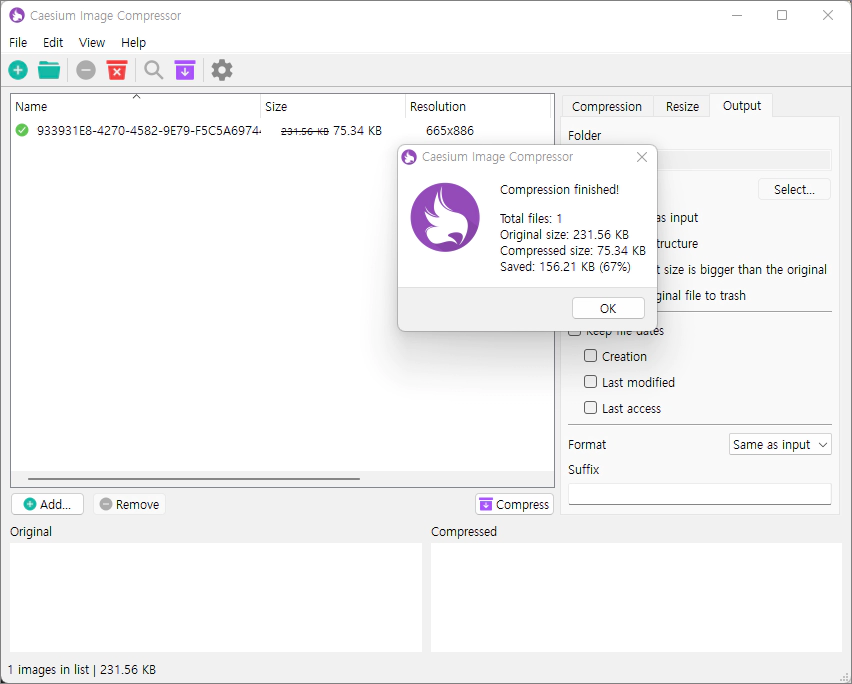This screenshot has height=684, width=852.
Task: Confirm the dialog with OK
Action: [608, 309]
